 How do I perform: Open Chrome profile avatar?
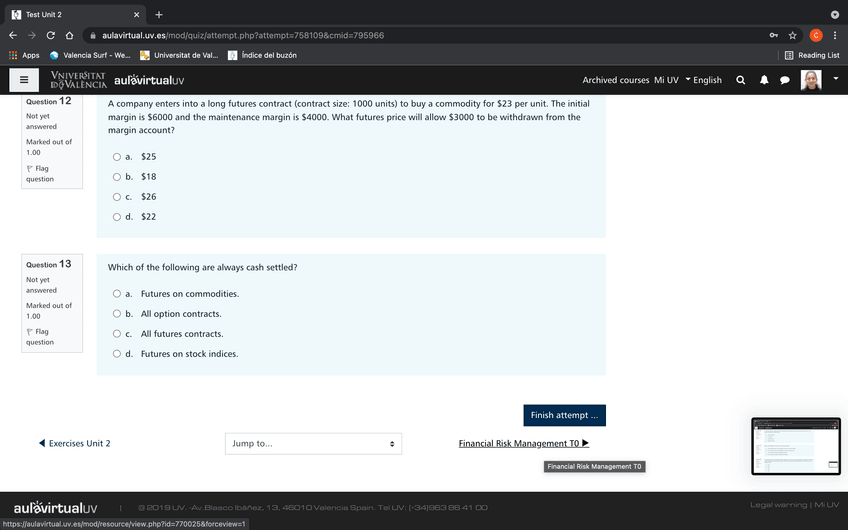click(816, 35)
